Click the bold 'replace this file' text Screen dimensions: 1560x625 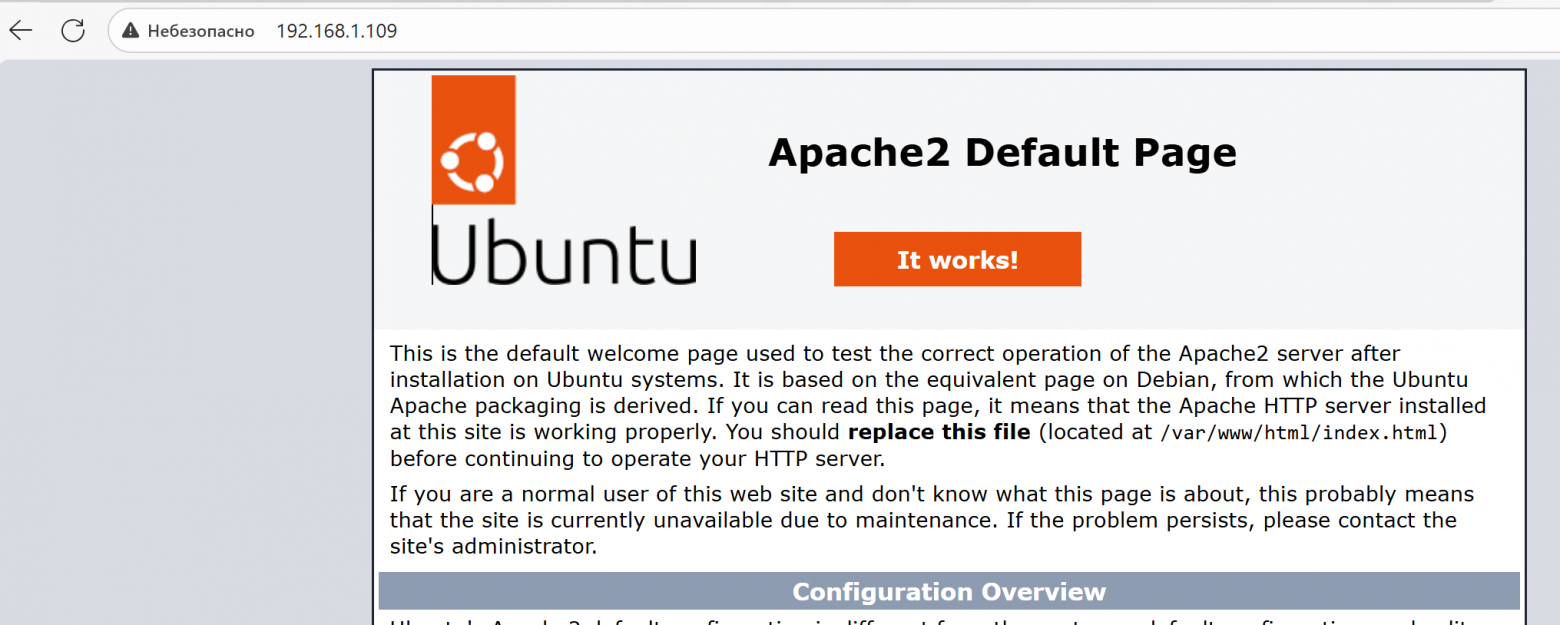[938, 433]
